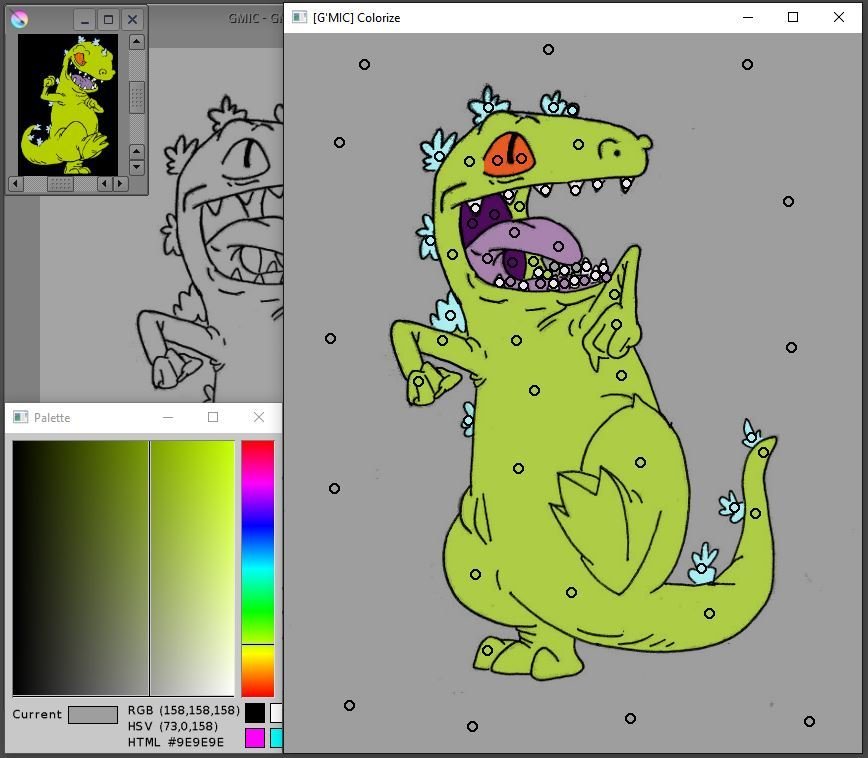
Task: Click the horizontal scrollbar thumb under the thumbnail
Action: [60, 183]
